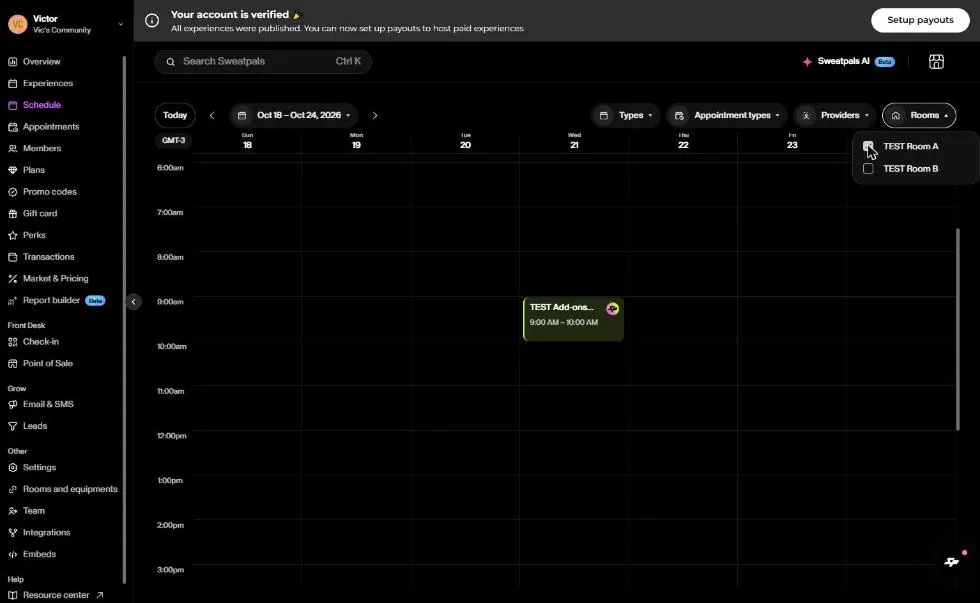Click the Settings gear icon

tap(12, 467)
